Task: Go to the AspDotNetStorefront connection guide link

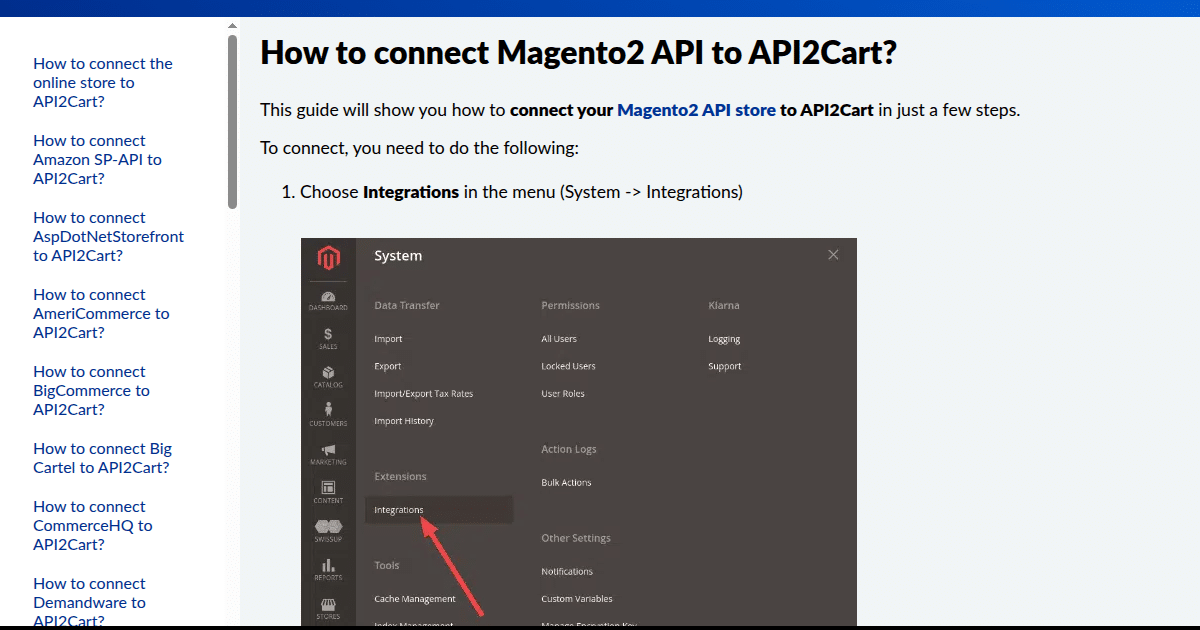Action: coord(108,237)
